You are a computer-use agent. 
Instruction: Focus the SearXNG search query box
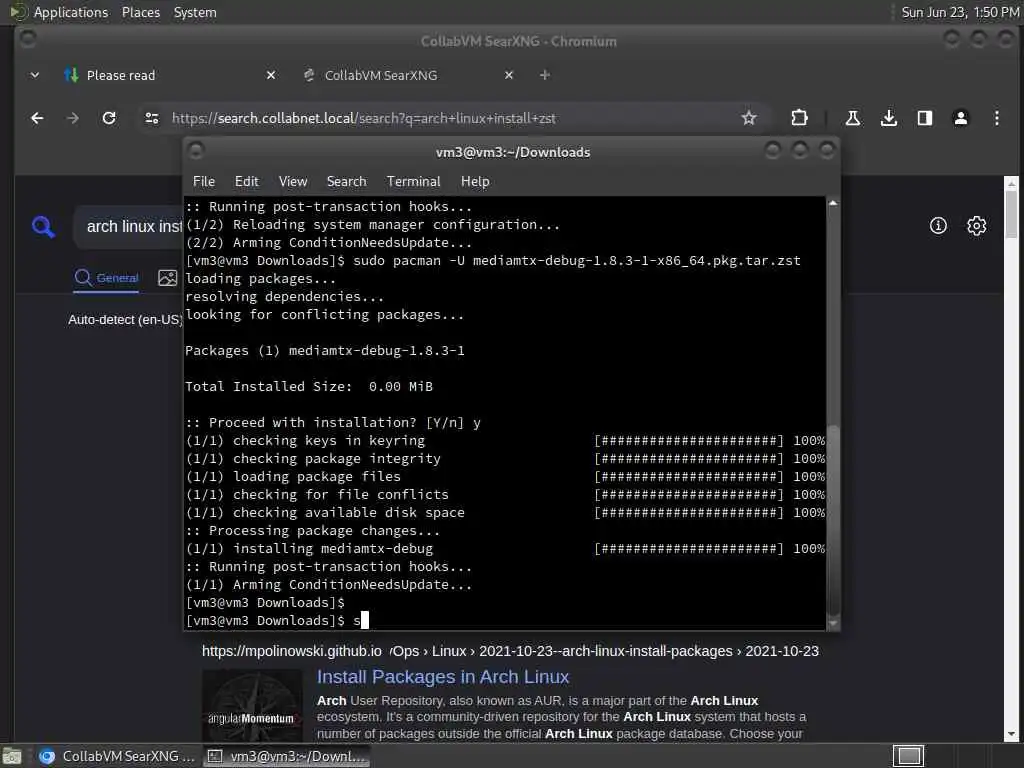click(129, 227)
